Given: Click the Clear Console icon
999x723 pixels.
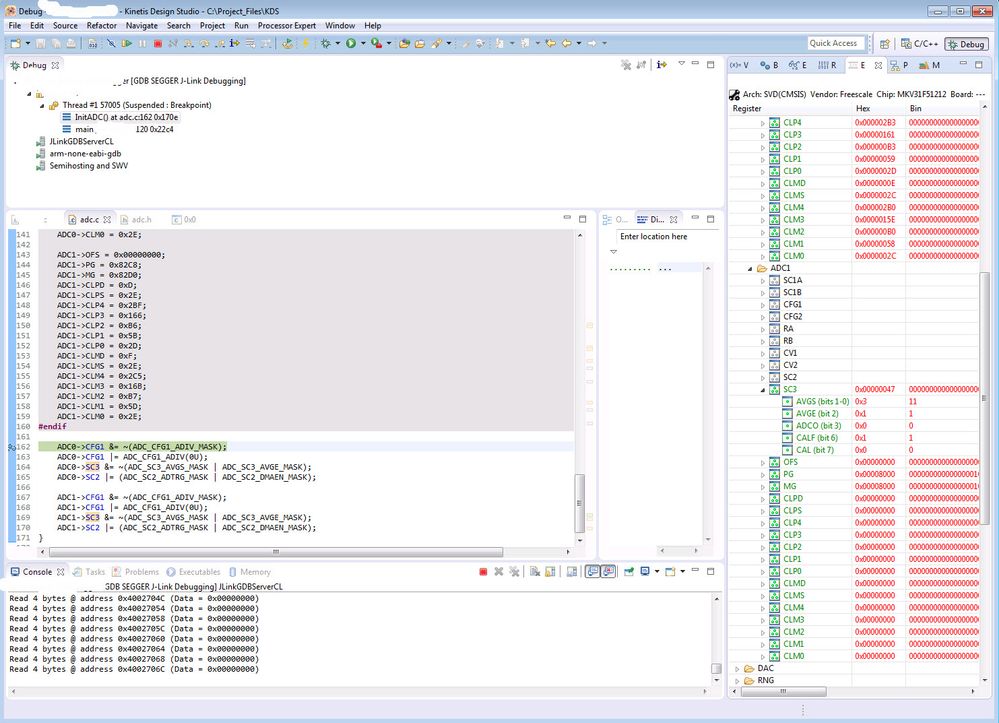Looking at the screenshot, I should coord(535,572).
